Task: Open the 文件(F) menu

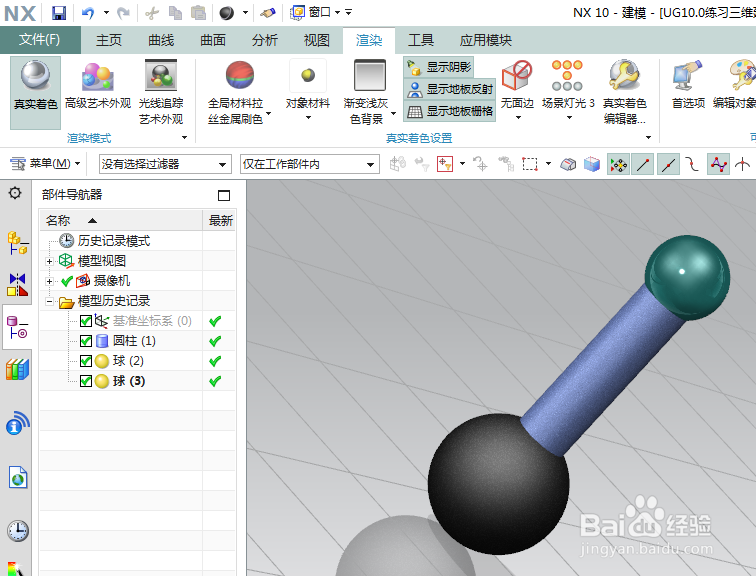Action: point(40,40)
